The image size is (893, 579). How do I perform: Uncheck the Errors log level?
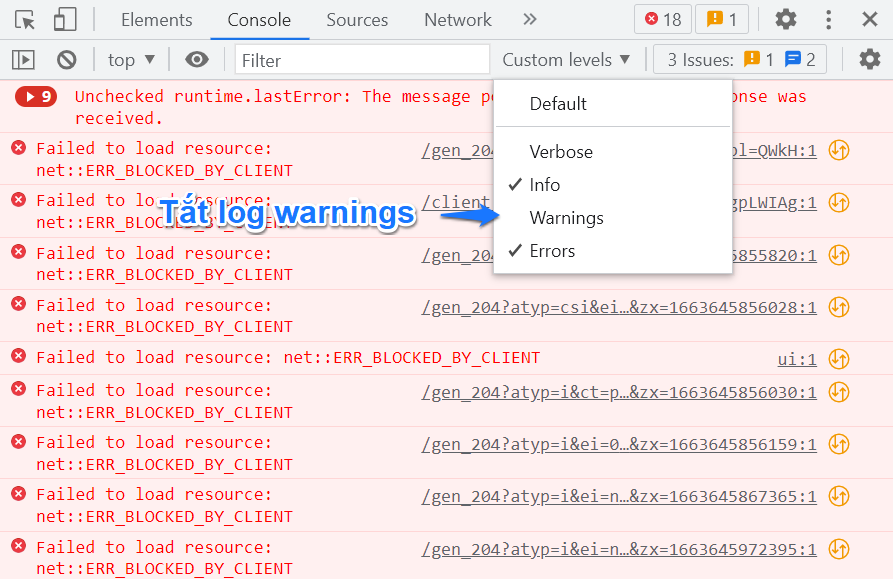[561, 251]
